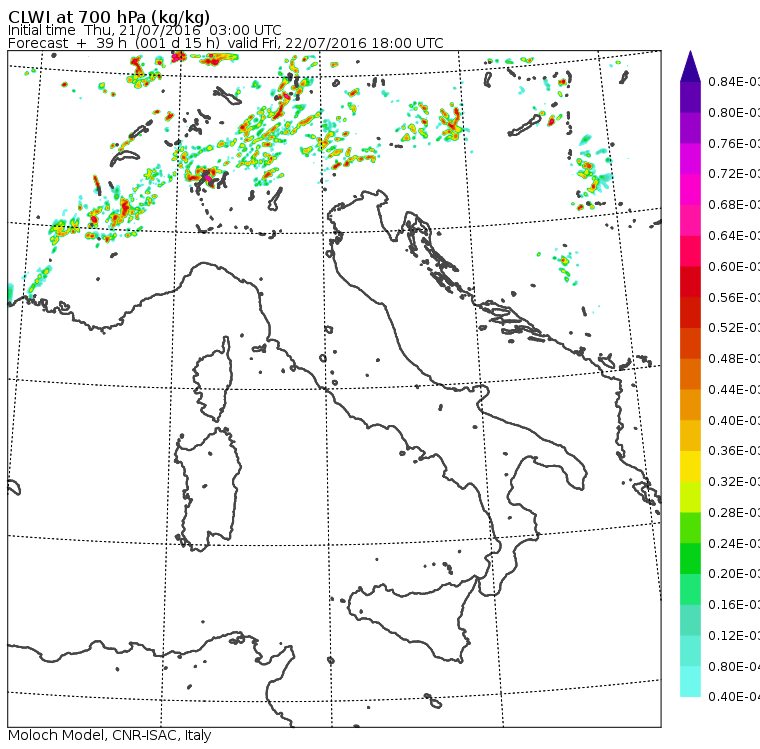Image resolution: width=760 pixels, height=749 pixels.
Task: Select the 0.64E-03 legend value
Action: click(734, 236)
